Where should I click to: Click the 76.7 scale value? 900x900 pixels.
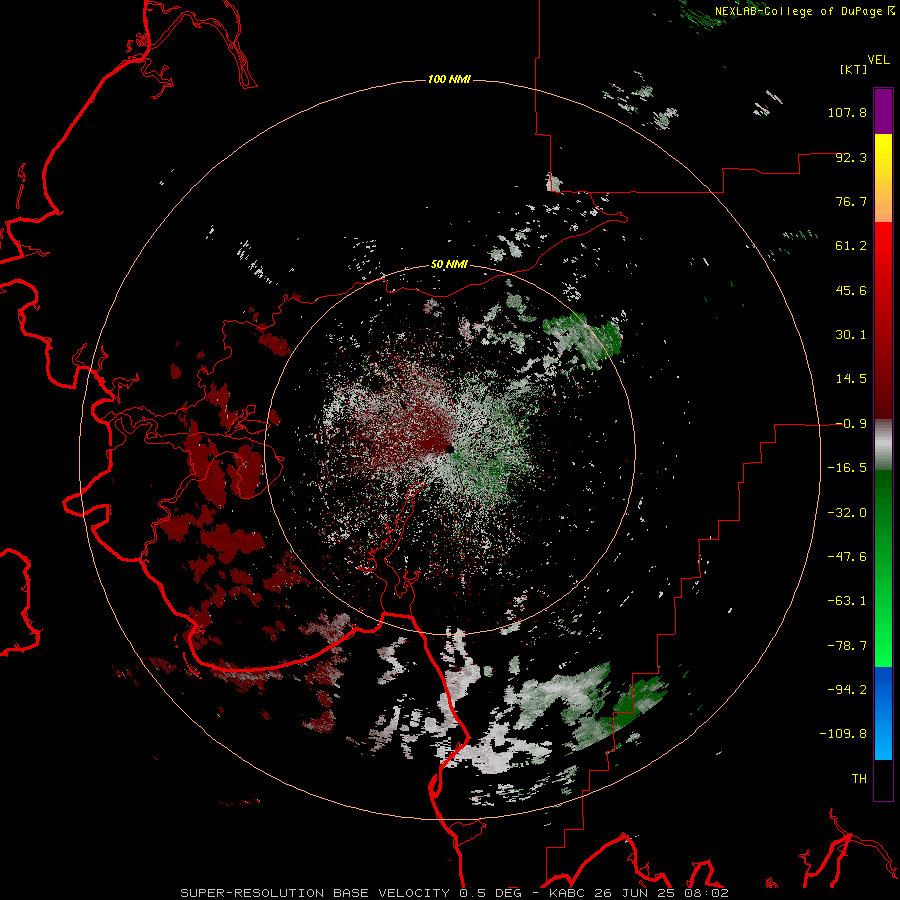pyautogui.click(x=851, y=201)
